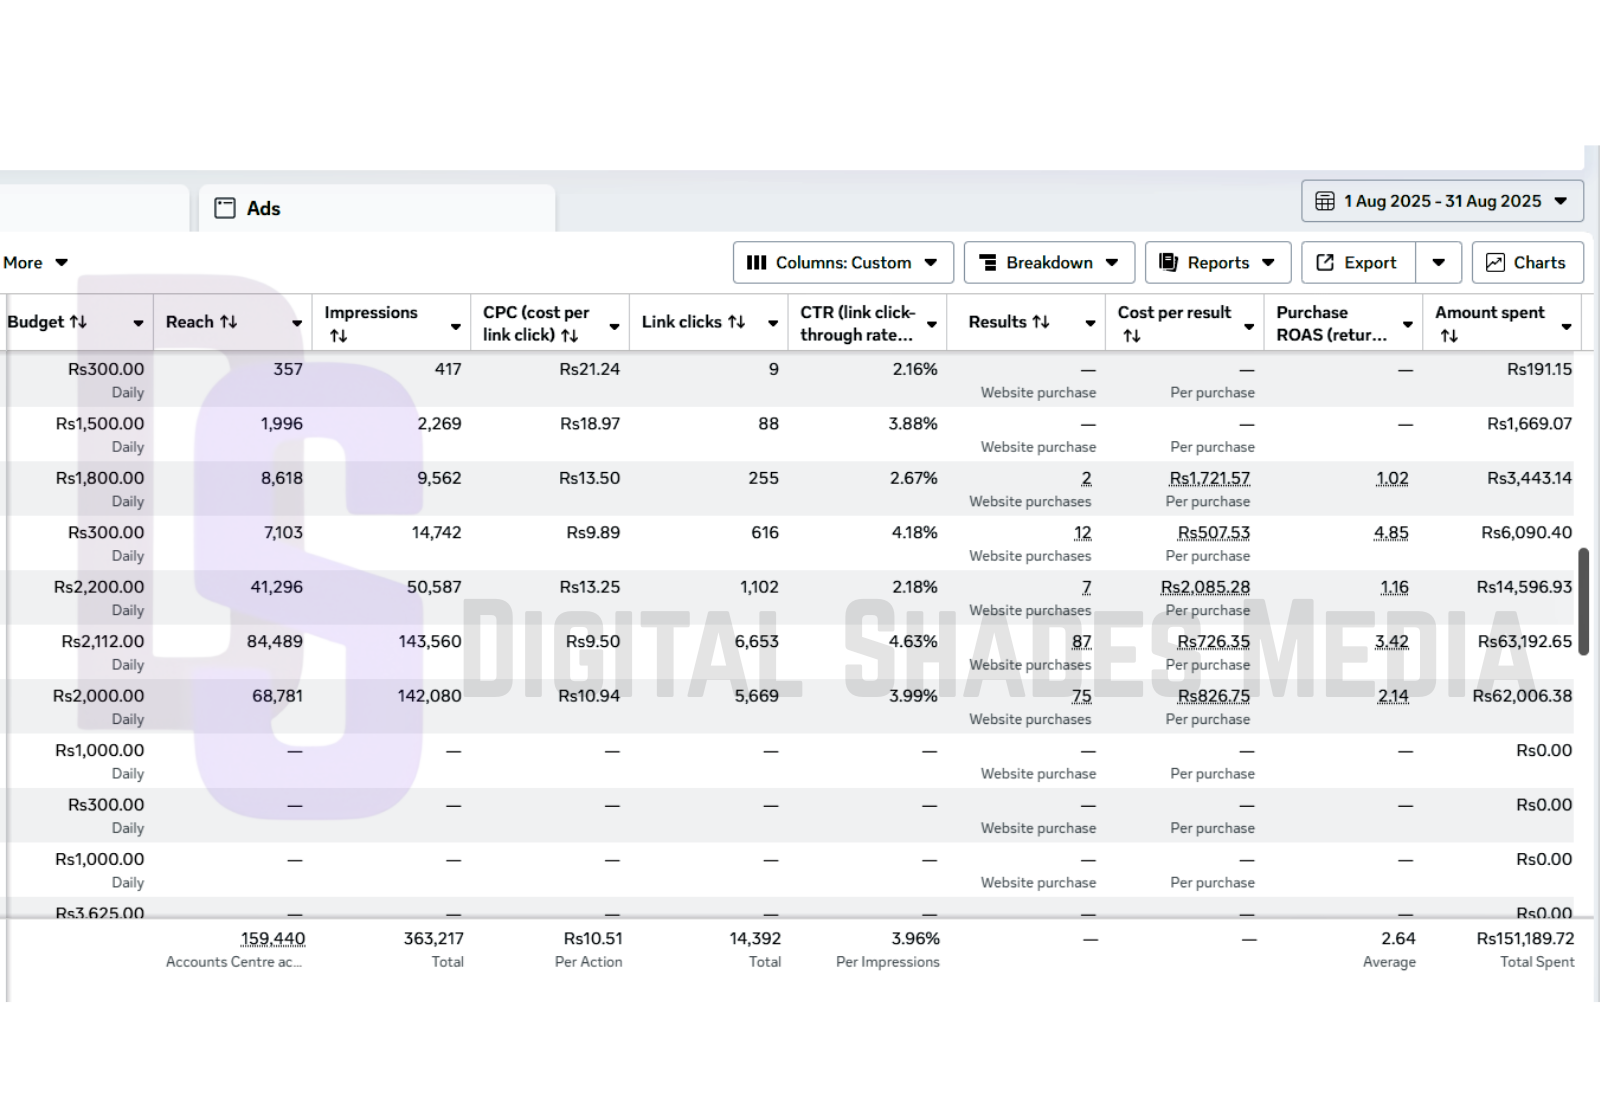The image size is (1600, 1100).
Task: Click the Charts graph icon
Action: [1496, 262]
